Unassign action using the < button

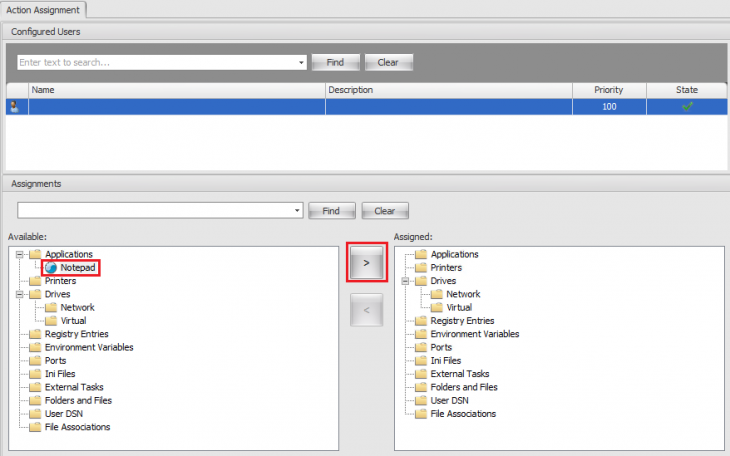[366, 310]
